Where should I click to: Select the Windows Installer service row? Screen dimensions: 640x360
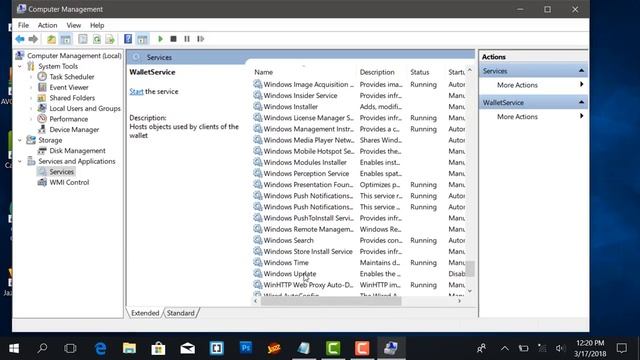(x=359, y=107)
